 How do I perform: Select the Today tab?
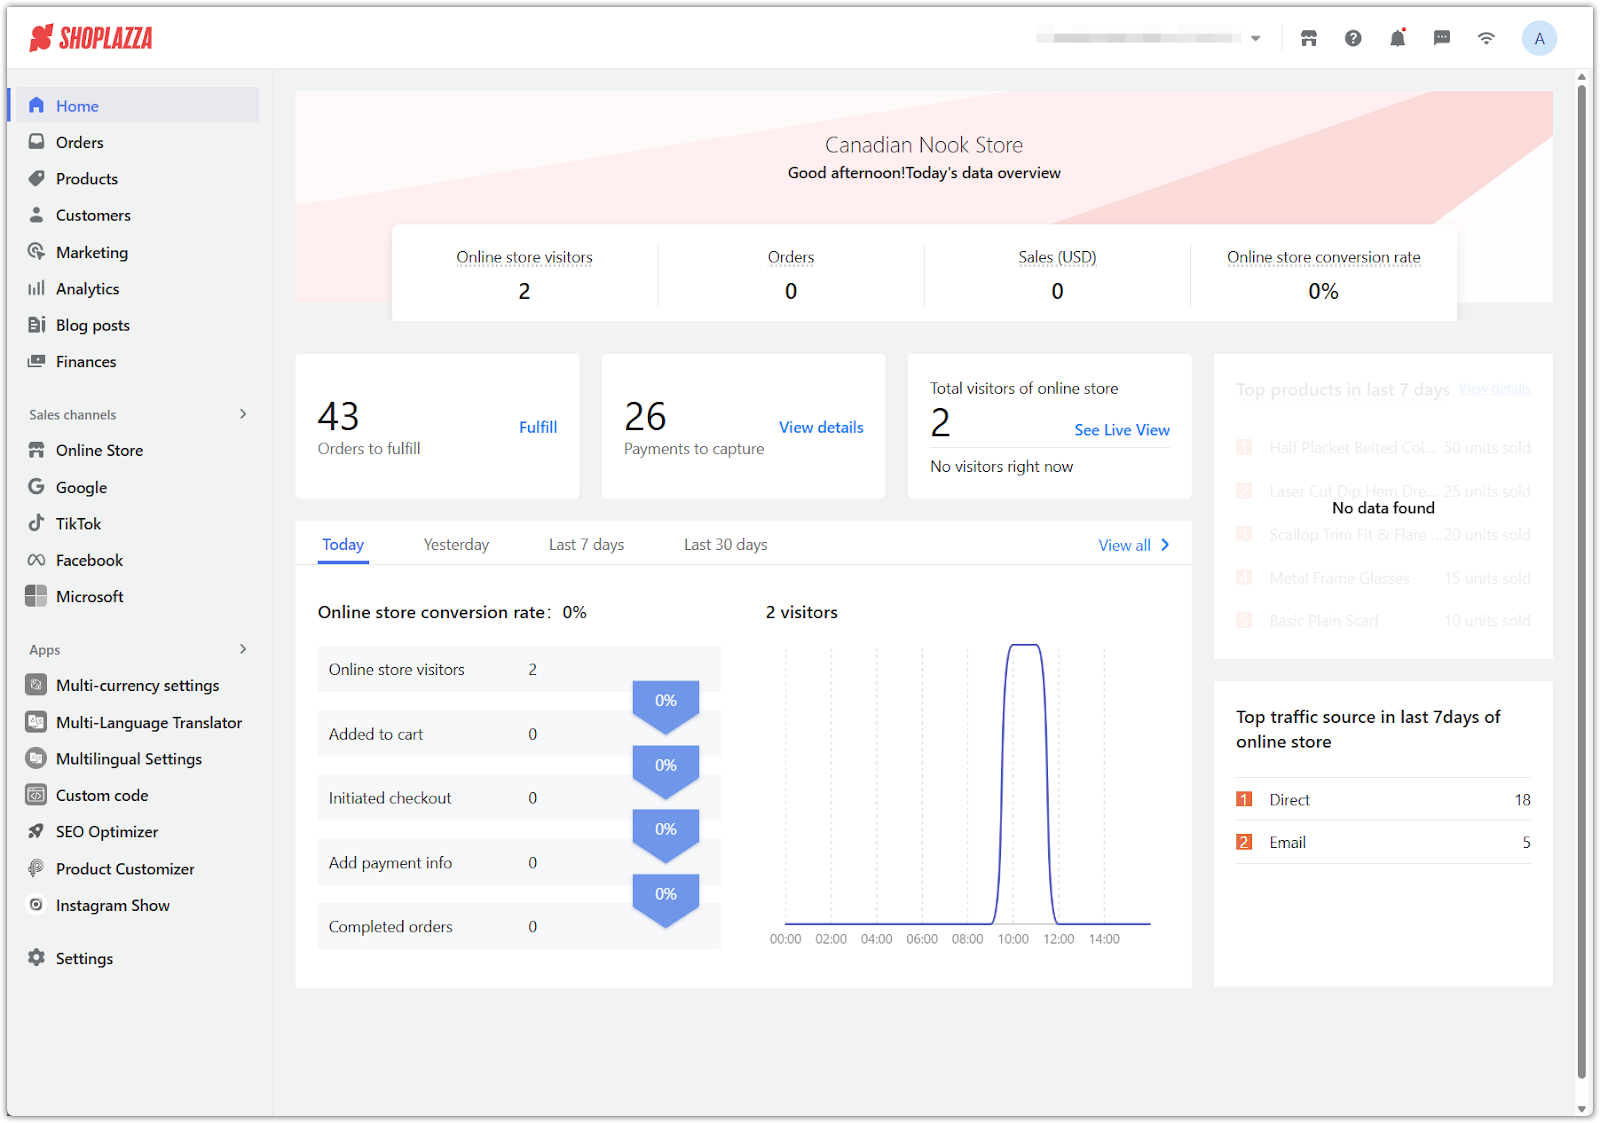click(x=343, y=544)
